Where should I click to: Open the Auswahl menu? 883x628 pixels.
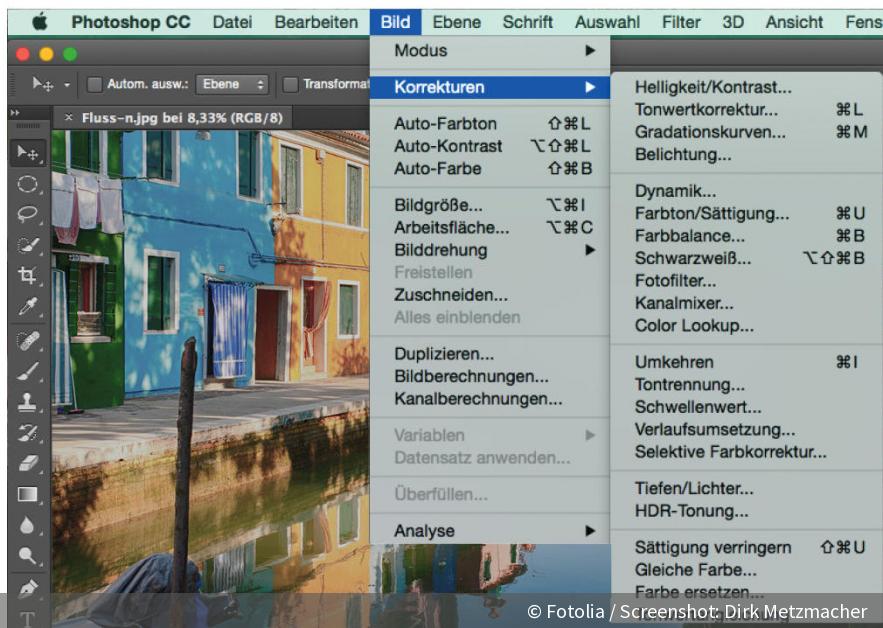(x=607, y=22)
